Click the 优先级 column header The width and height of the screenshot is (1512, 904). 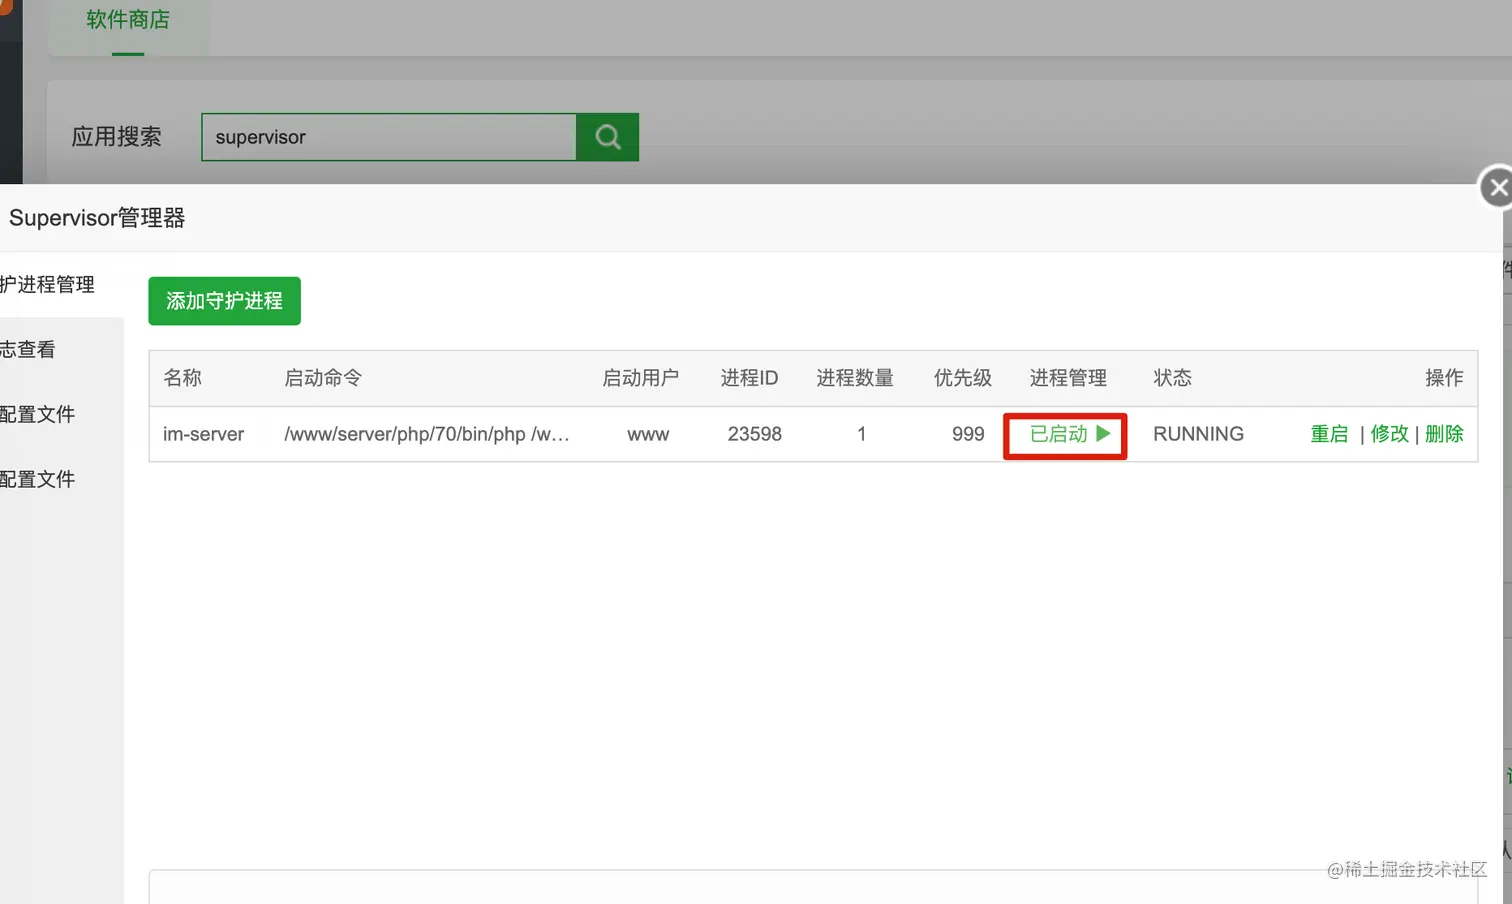(x=963, y=378)
